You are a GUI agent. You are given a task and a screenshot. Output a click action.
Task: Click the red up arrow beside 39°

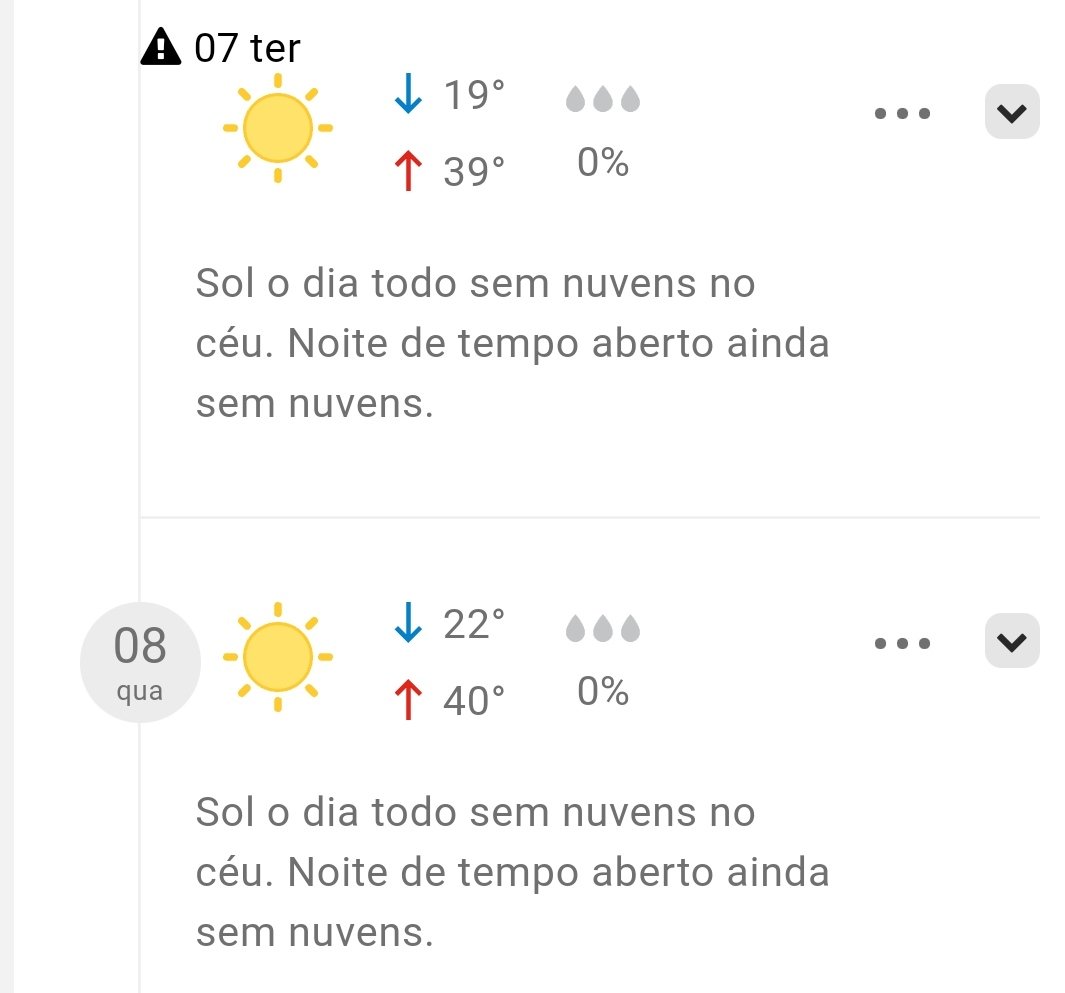(x=408, y=170)
